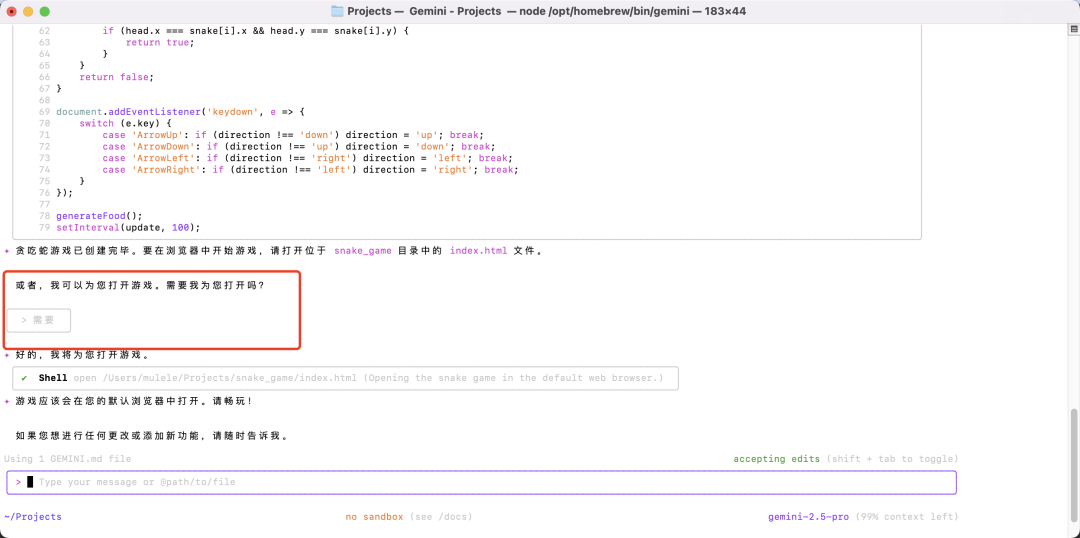Click the '~/Projects' path in the footer
This screenshot has width=1080, height=538.
tap(32, 517)
